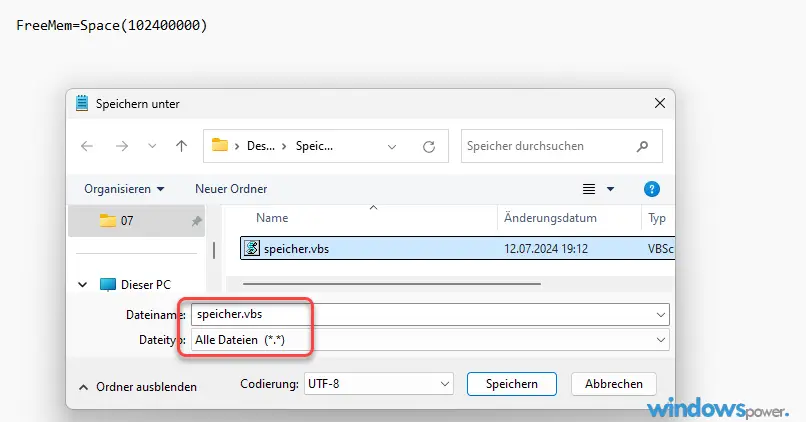The image size is (806, 422).
Task: Expand the address bar history dropdown
Action: click(x=392, y=147)
